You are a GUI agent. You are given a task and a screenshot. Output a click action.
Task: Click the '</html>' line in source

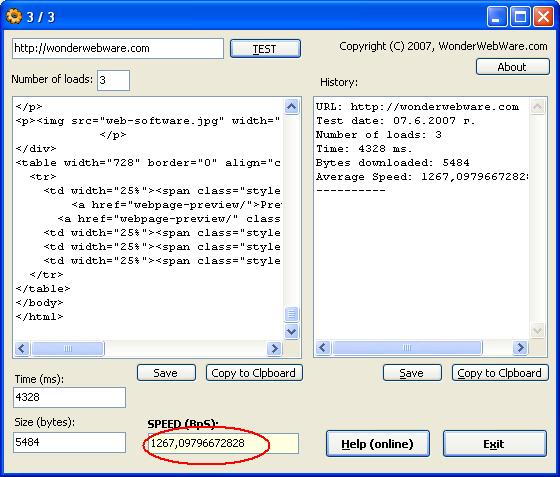click(40, 317)
